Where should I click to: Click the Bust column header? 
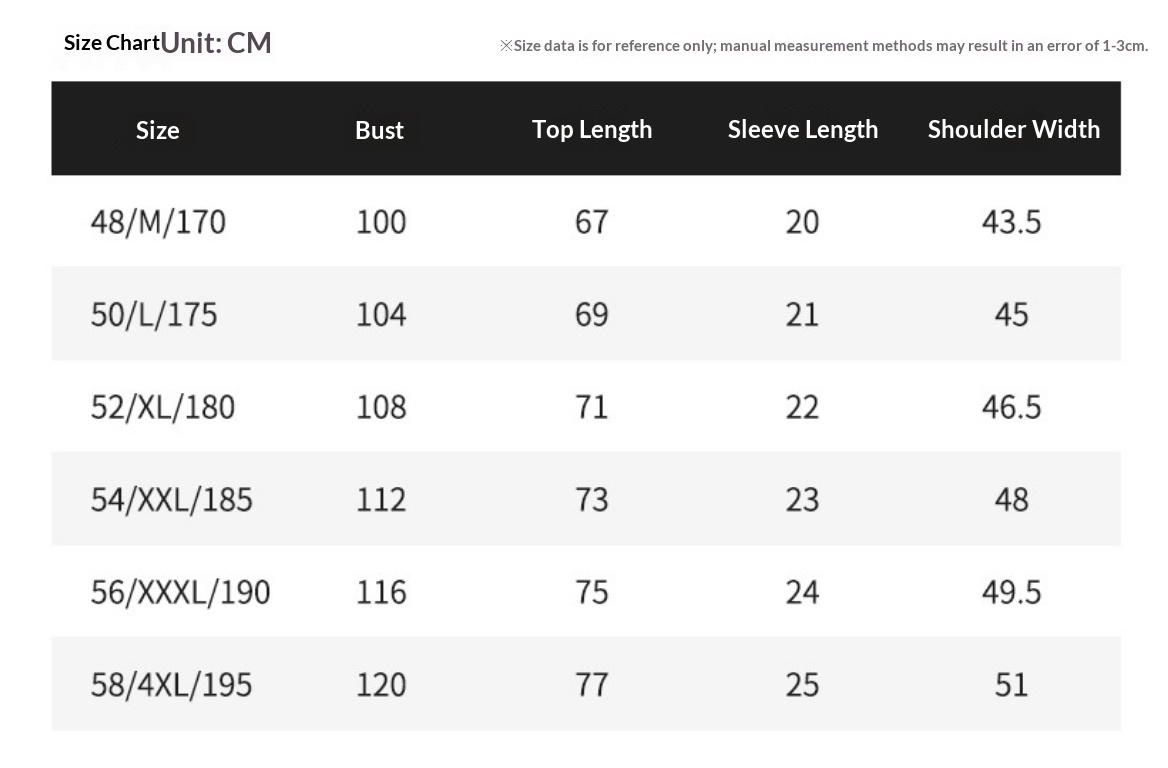pos(379,130)
